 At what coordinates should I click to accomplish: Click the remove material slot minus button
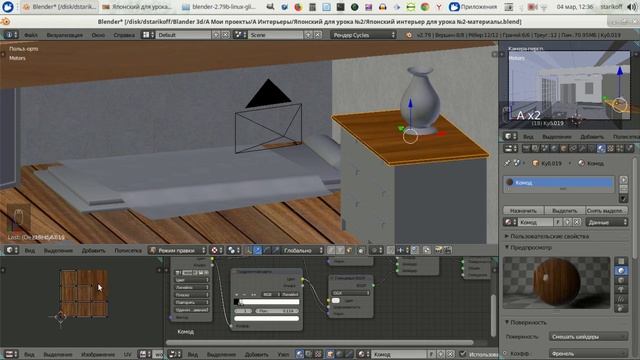point(623,188)
